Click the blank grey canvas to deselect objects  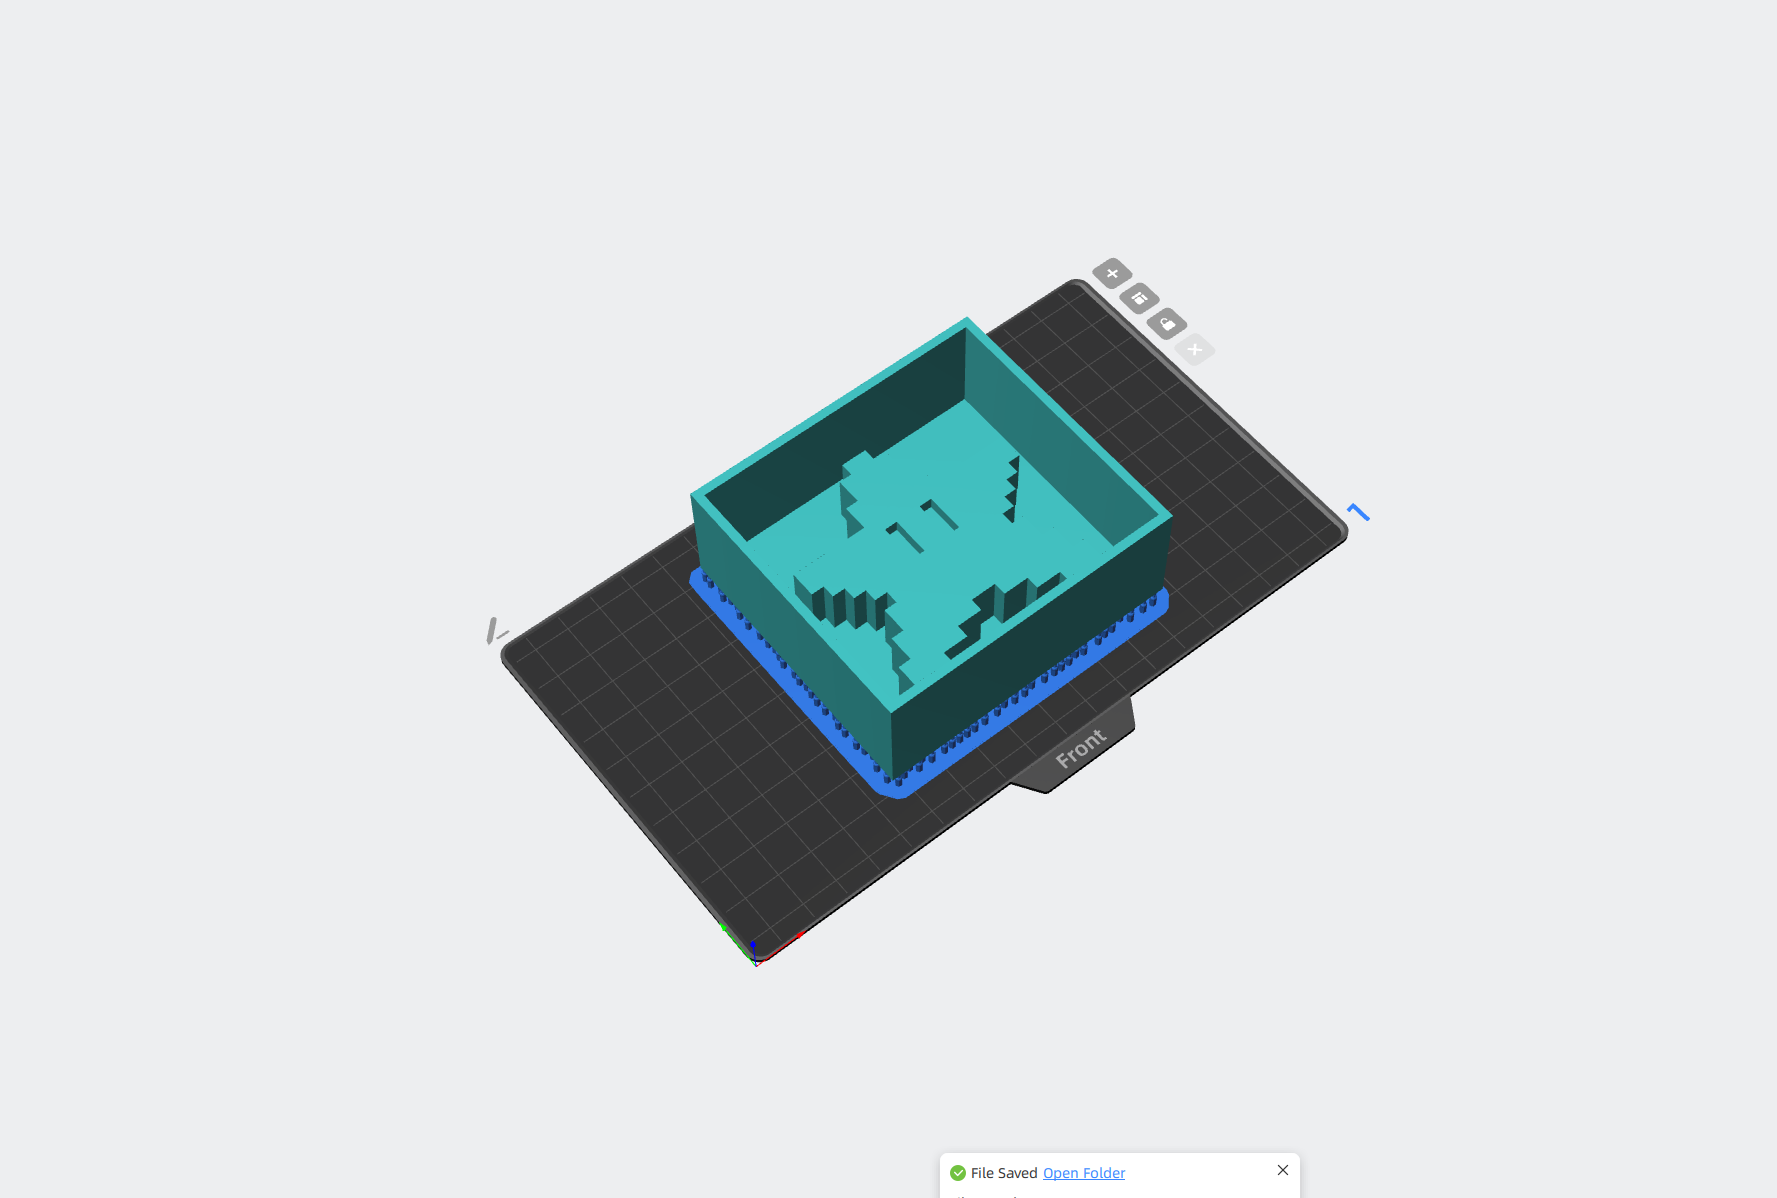tap(300, 300)
